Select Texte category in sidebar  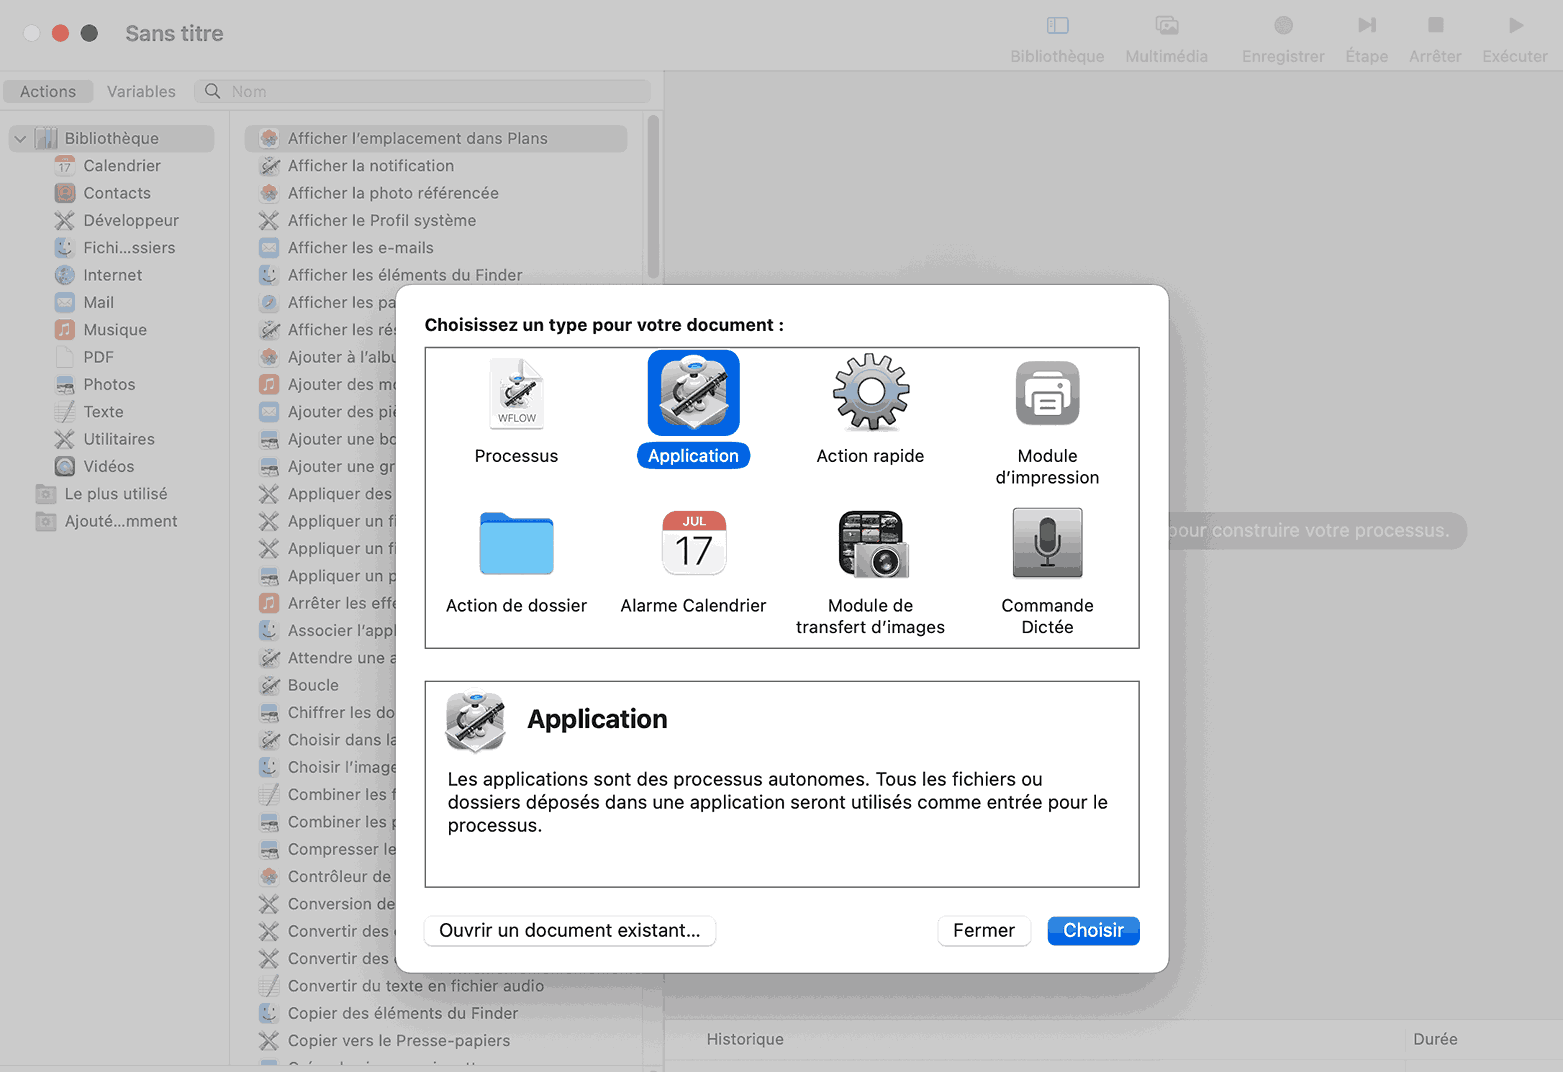tap(103, 412)
